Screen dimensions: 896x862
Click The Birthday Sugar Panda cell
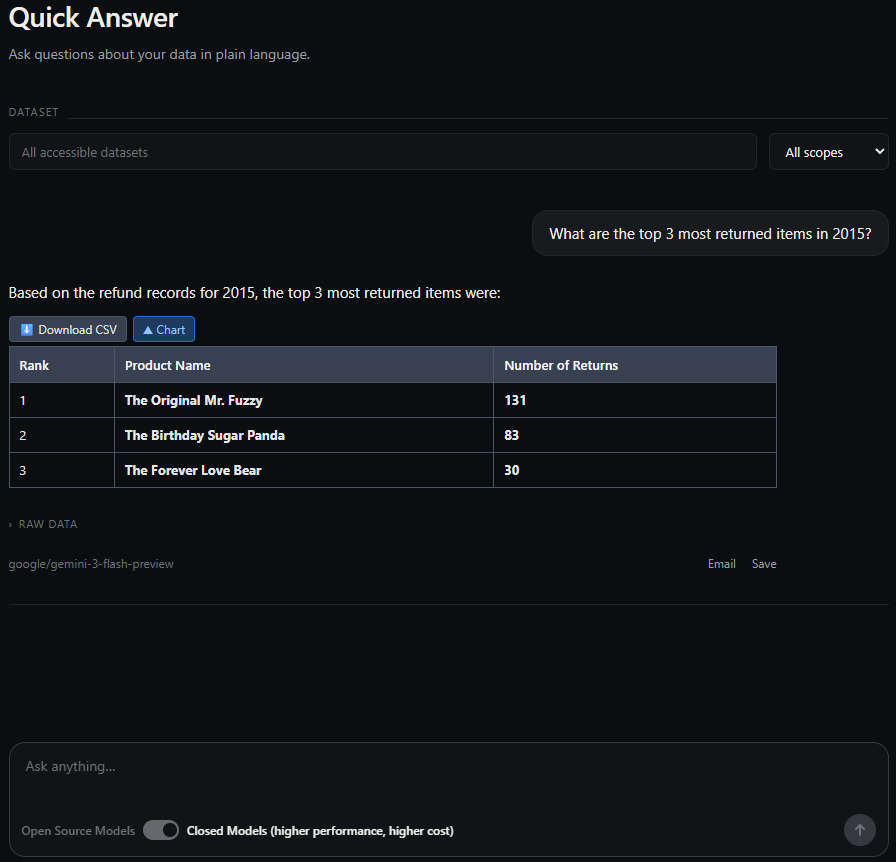(304, 435)
